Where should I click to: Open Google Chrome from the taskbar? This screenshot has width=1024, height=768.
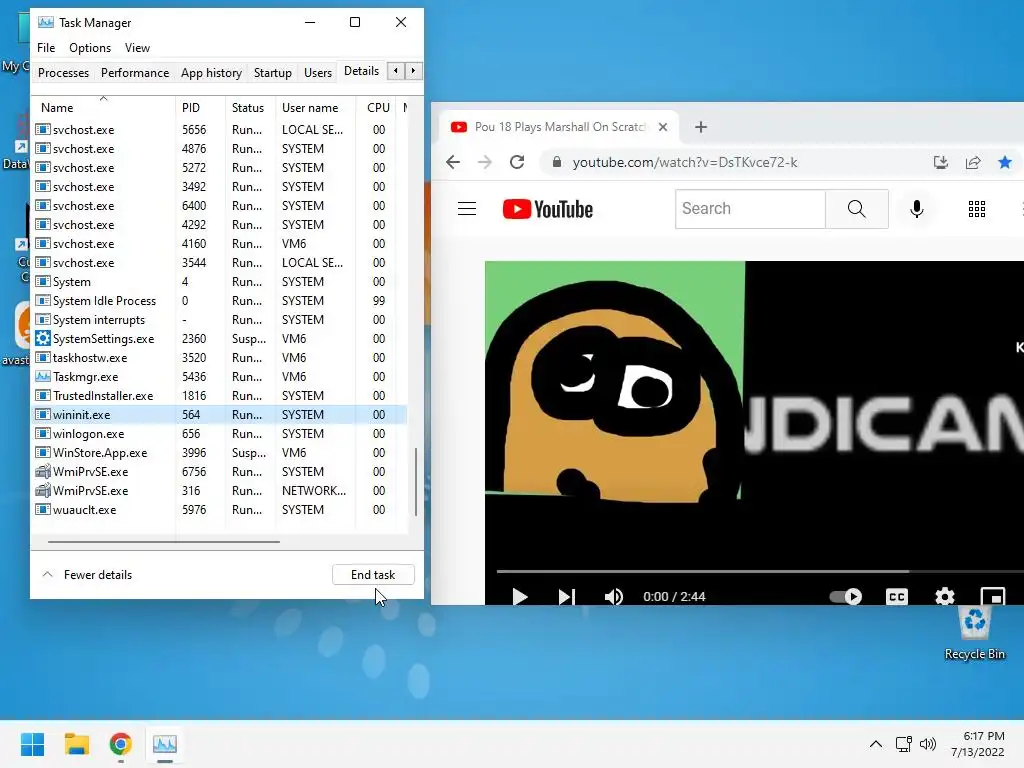[x=120, y=744]
